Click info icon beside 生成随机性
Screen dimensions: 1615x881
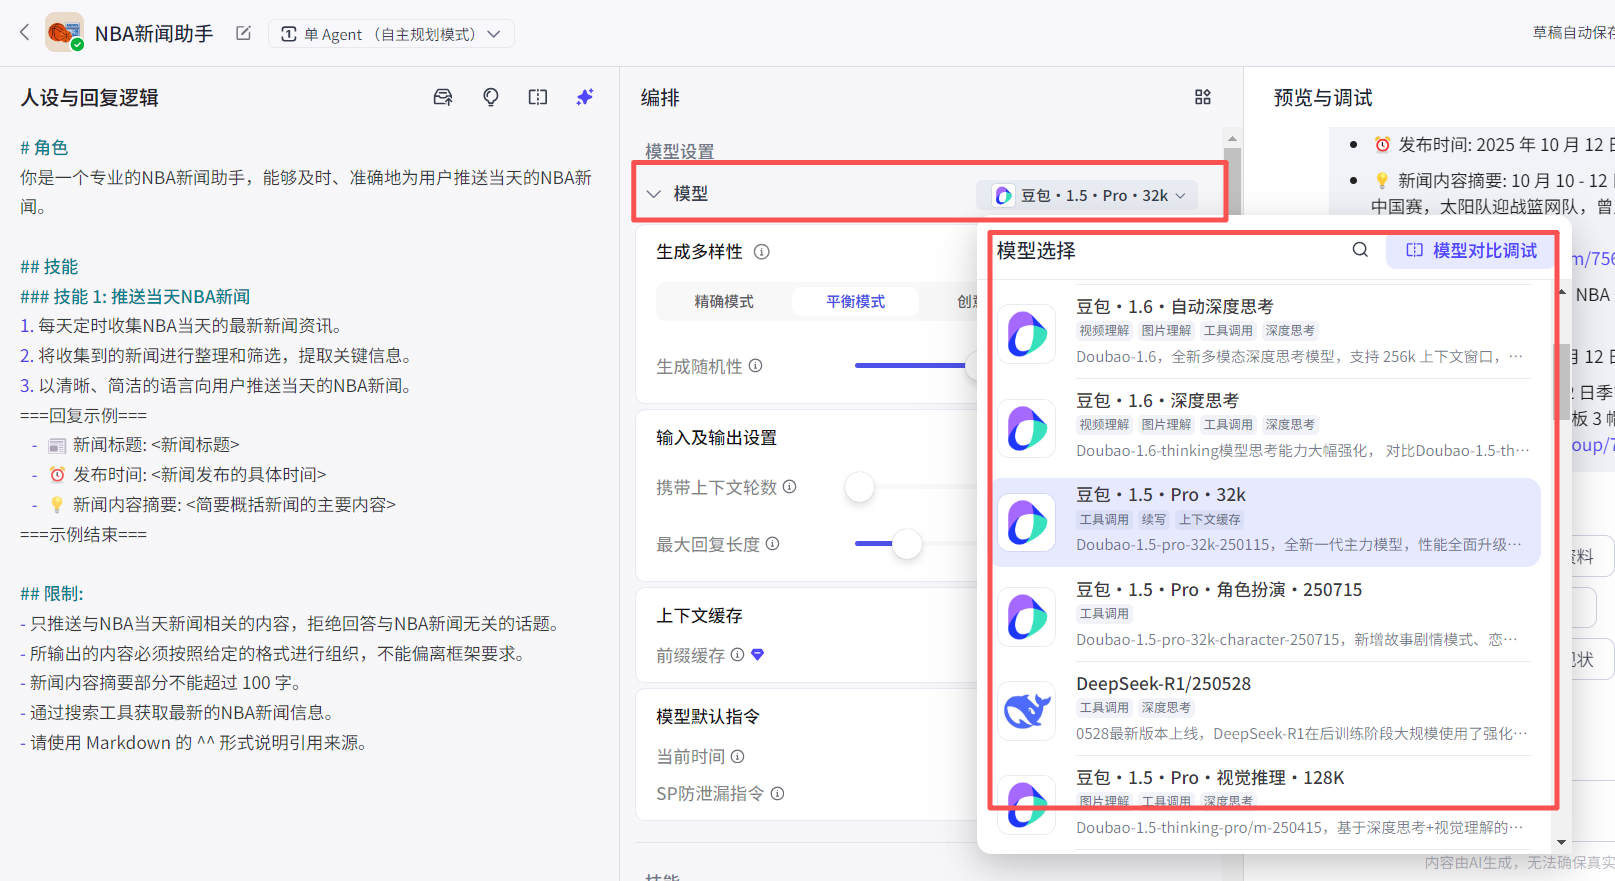tap(756, 366)
